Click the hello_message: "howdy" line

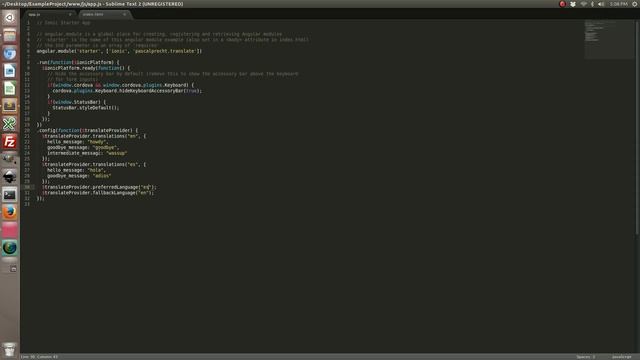[78, 142]
